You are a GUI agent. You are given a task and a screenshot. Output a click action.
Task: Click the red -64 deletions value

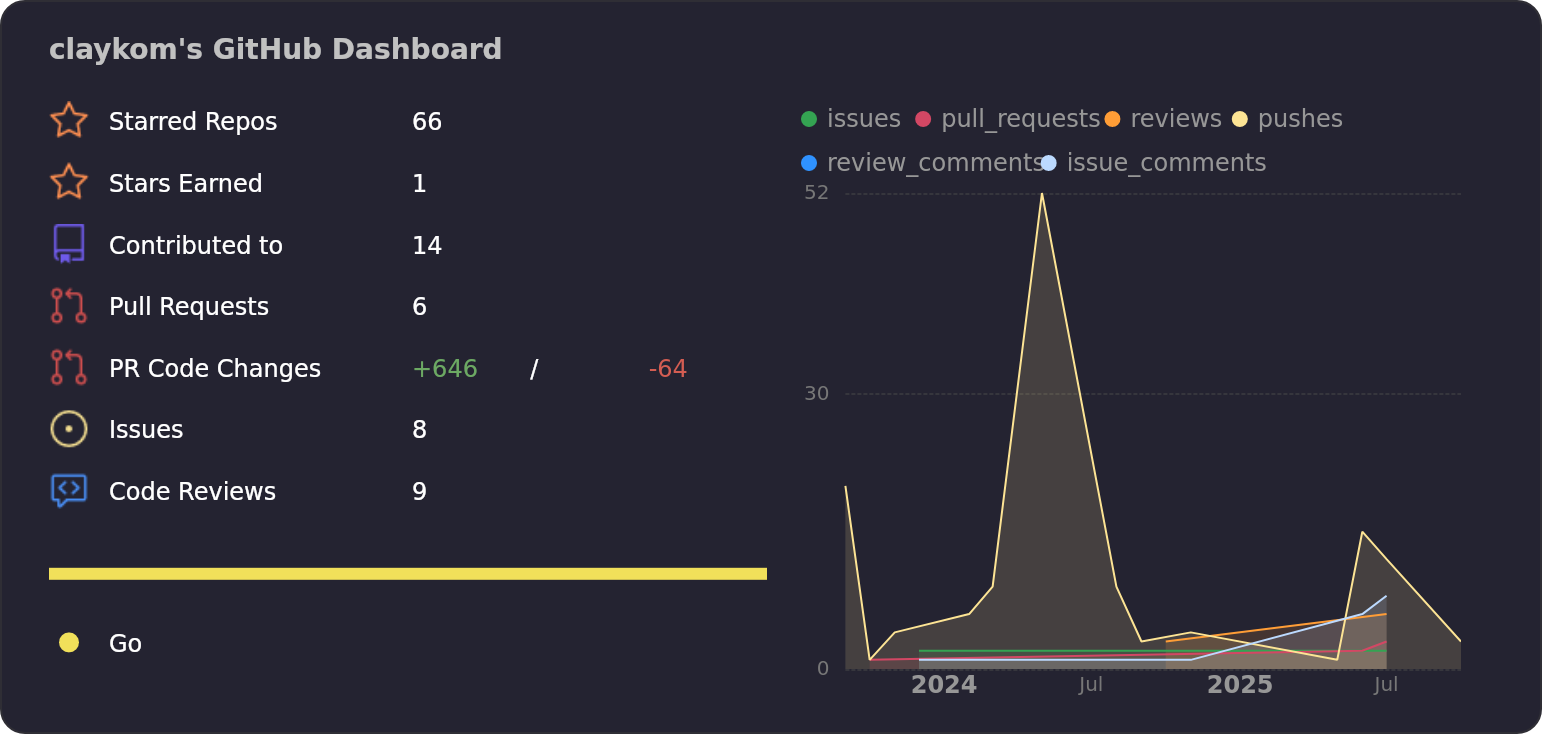[668, 369]
